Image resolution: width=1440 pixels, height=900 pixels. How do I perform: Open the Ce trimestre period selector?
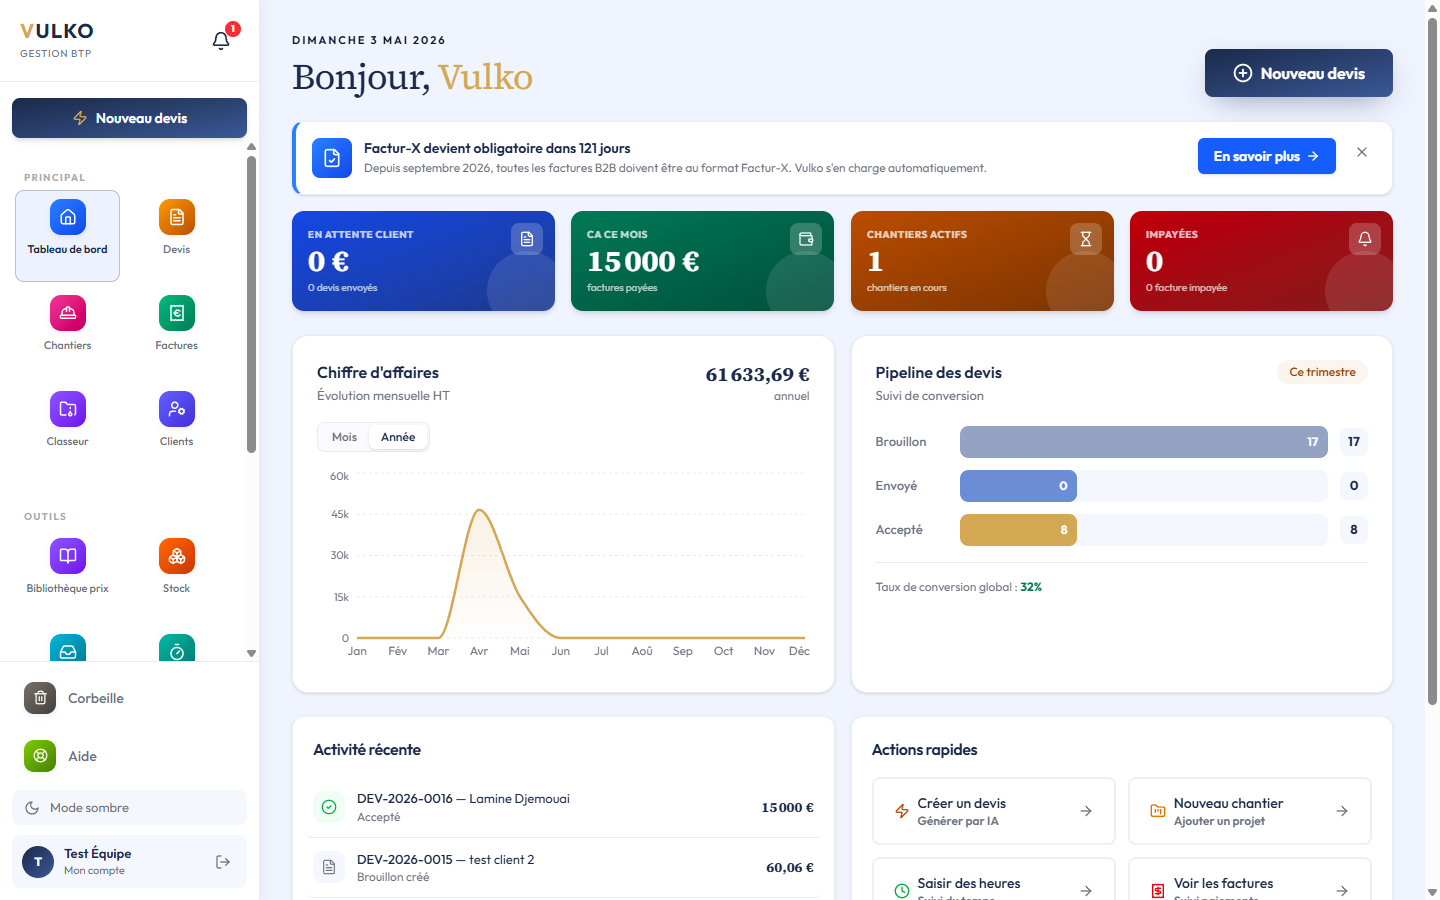click(x=1322, y=372)
